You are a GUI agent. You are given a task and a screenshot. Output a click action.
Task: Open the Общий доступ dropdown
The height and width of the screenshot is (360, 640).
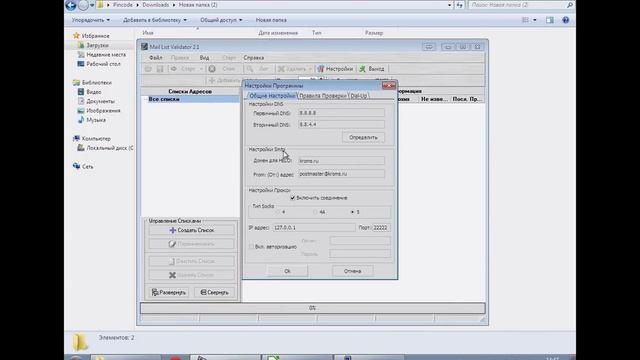coord(221,20)
